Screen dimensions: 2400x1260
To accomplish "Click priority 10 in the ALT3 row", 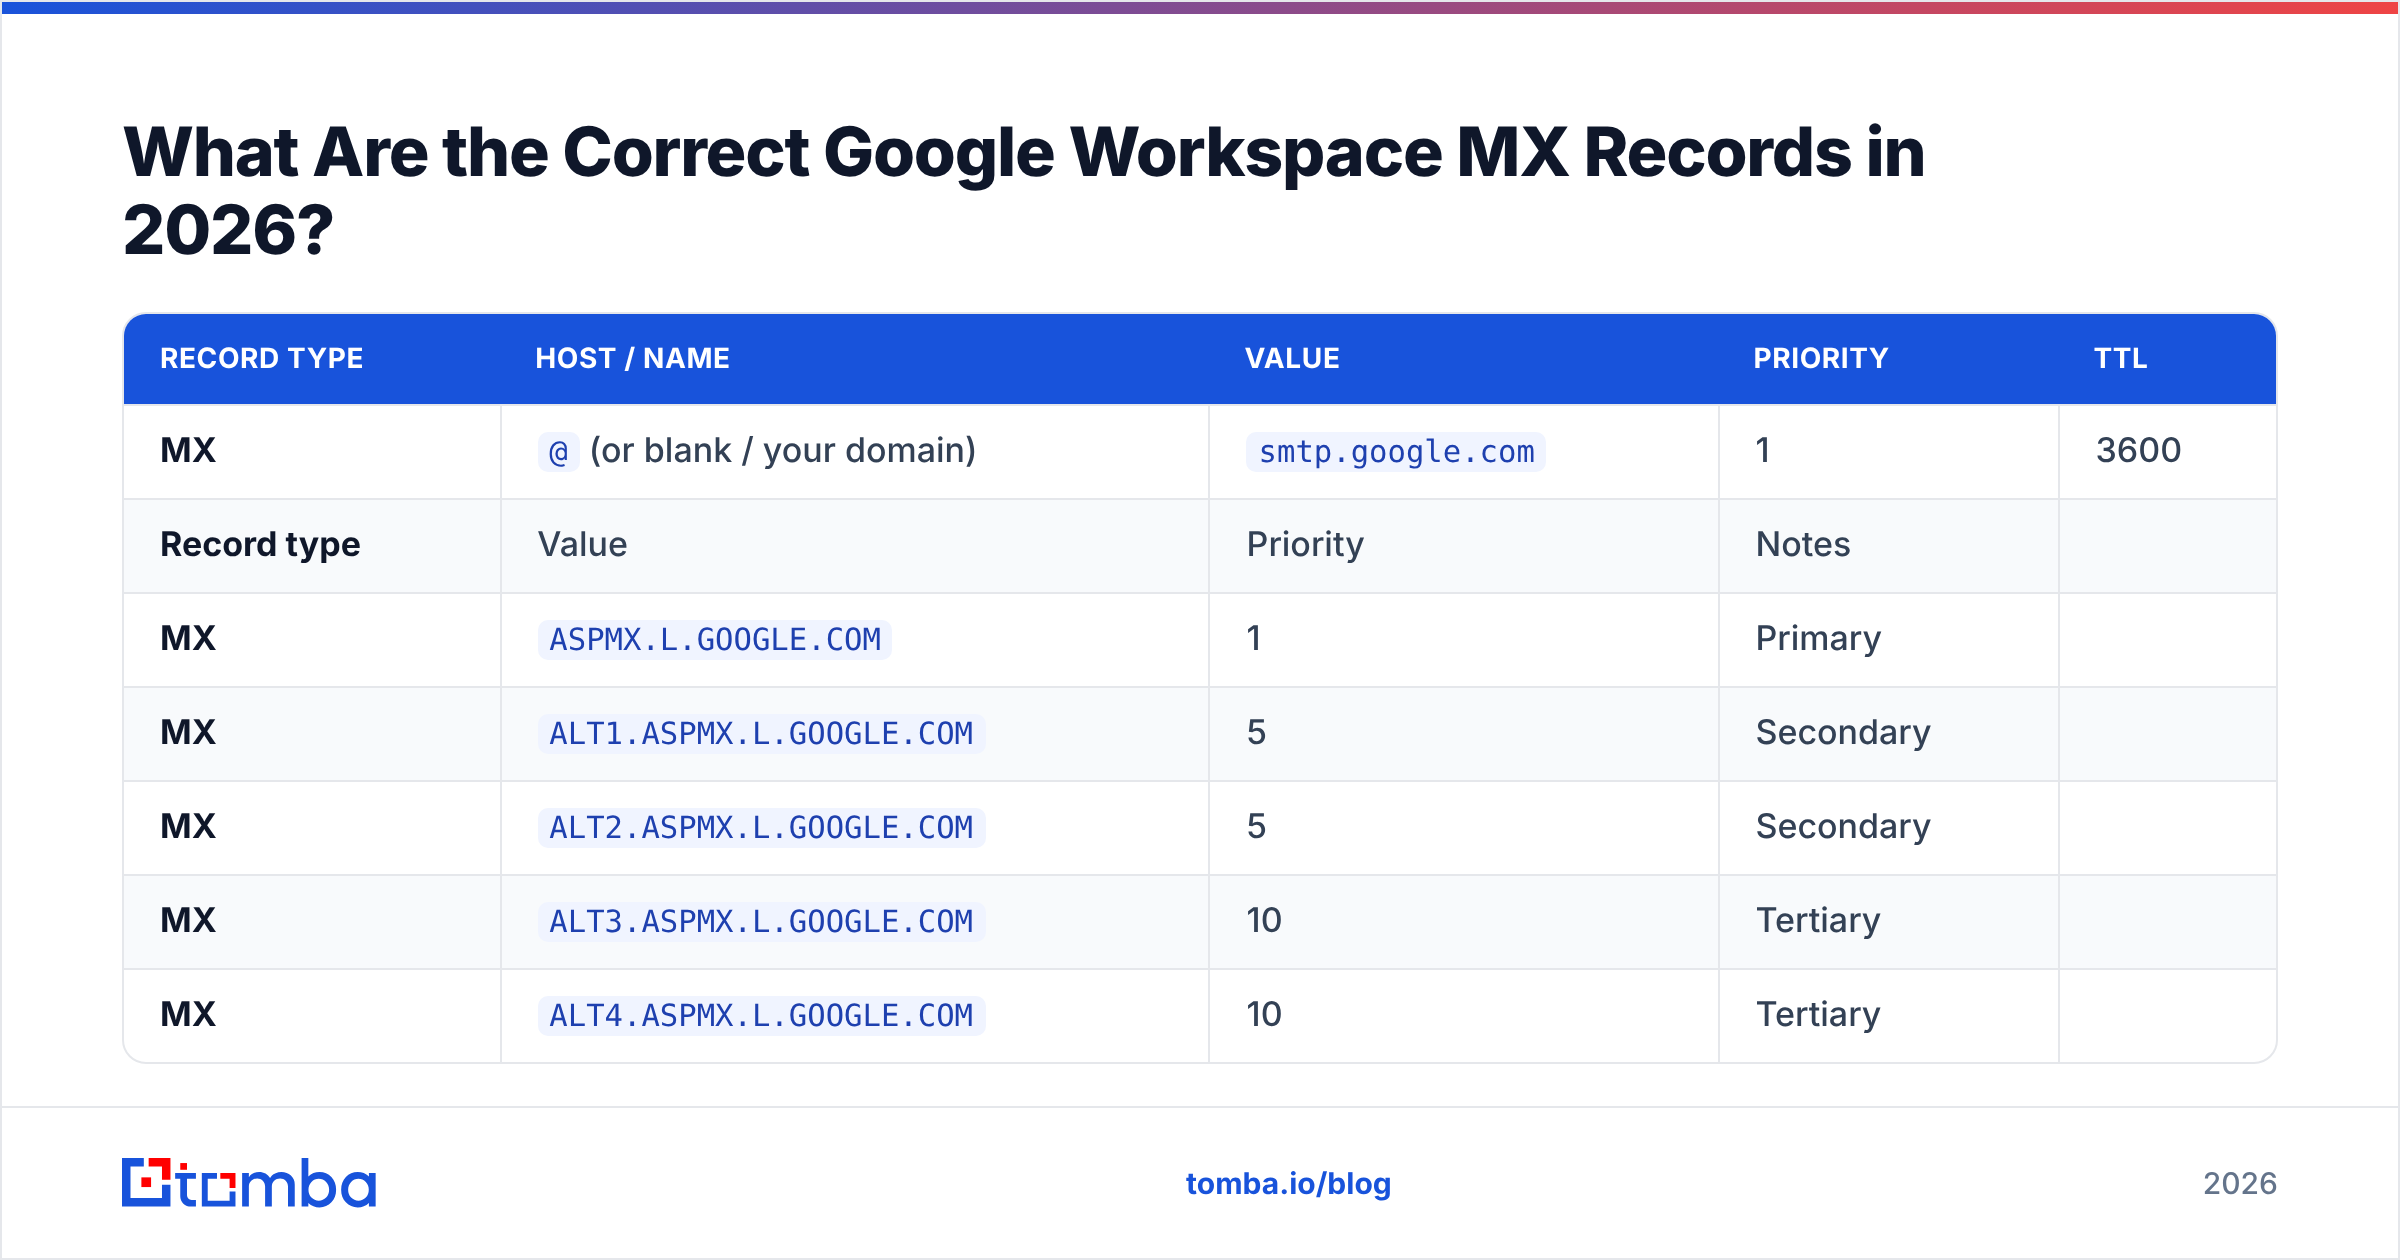I will point(1264,921).
